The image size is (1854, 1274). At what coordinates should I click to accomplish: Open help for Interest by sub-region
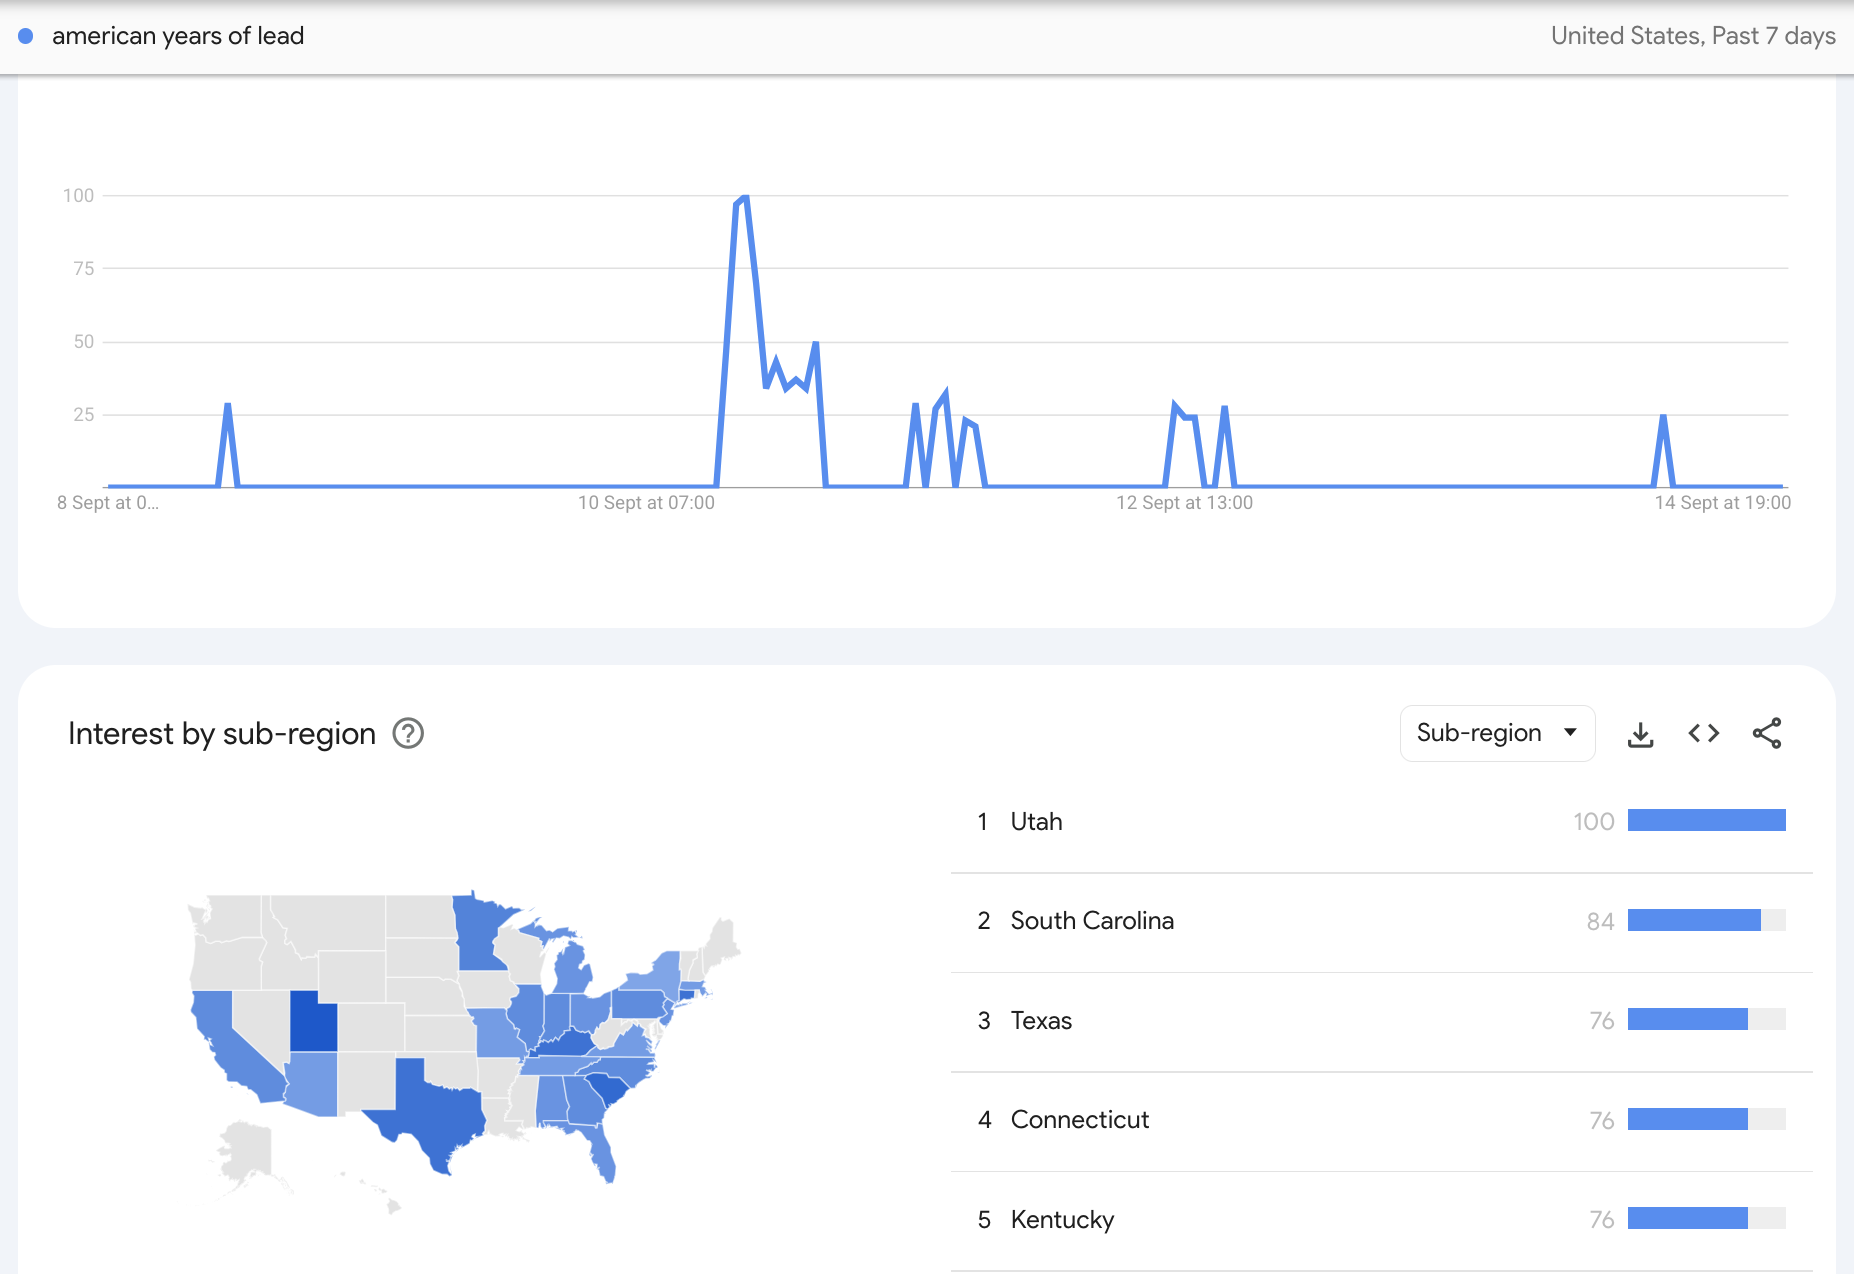click(x=408, y=734)
